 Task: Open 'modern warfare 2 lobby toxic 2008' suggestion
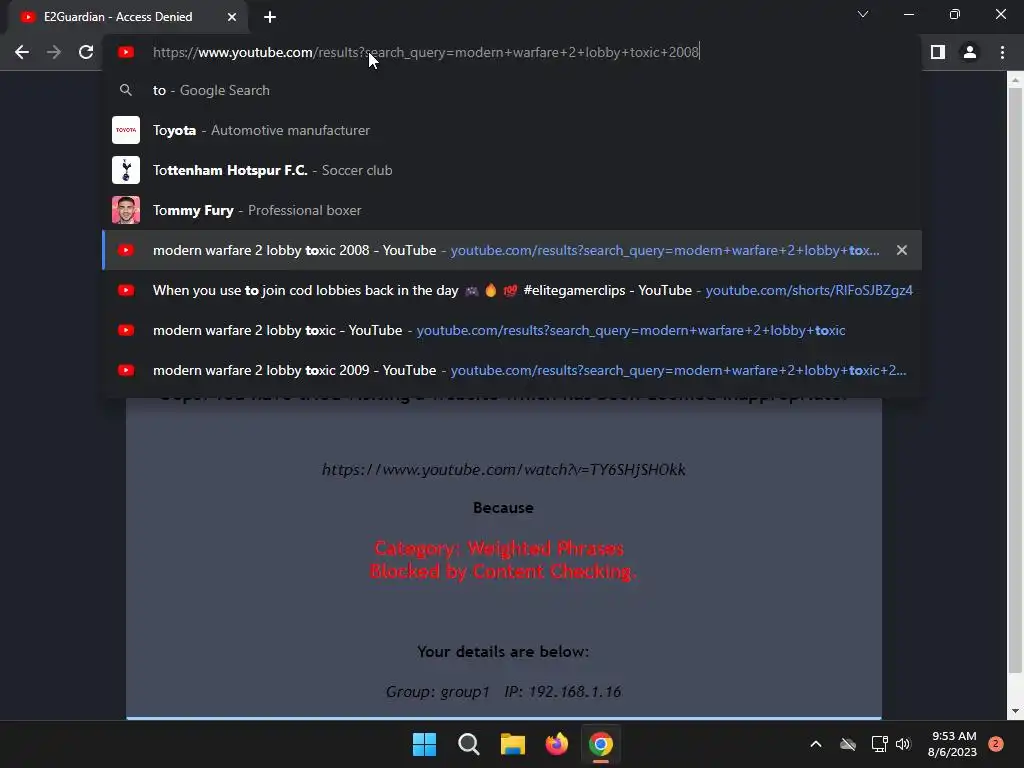click(x=512, y=250)
